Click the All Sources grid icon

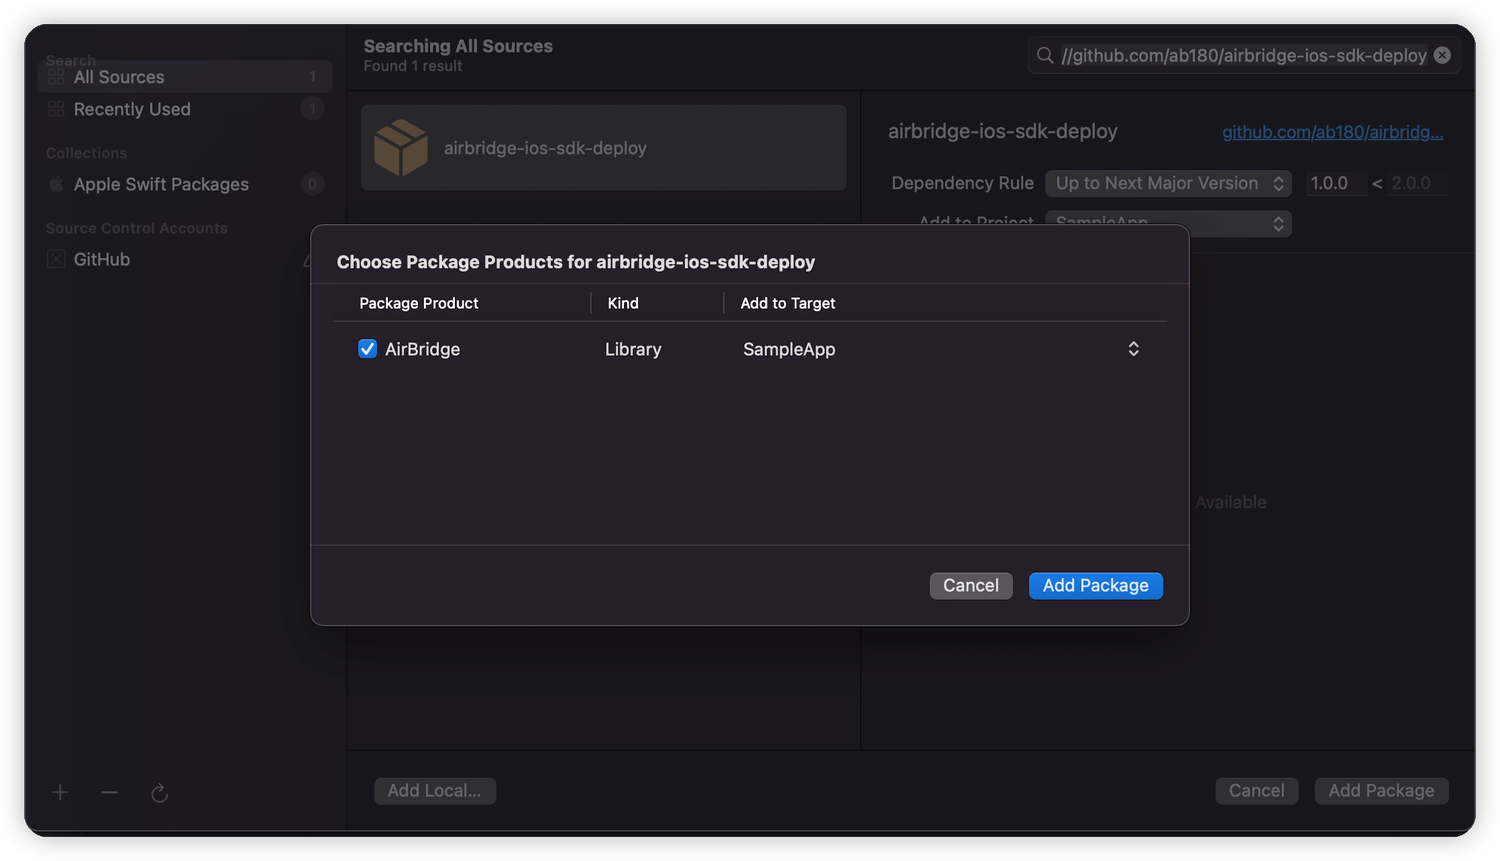click(x=56, y=77)
